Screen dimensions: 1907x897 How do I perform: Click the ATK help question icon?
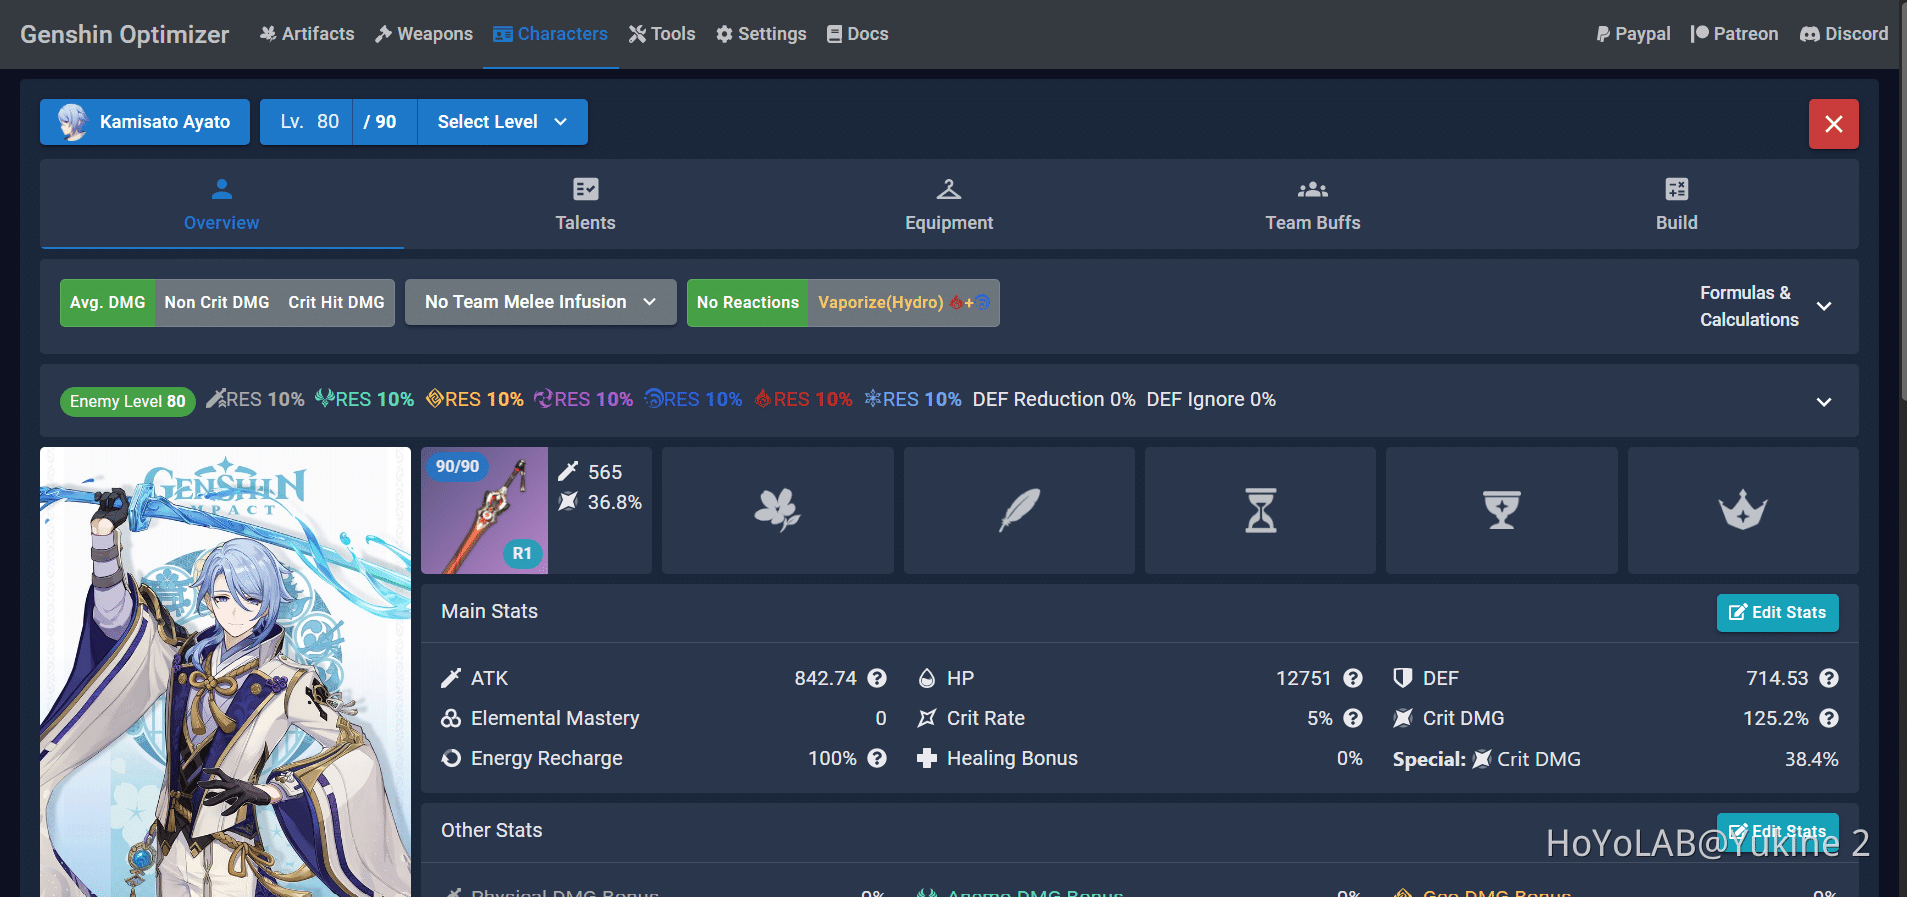[877, 678]
